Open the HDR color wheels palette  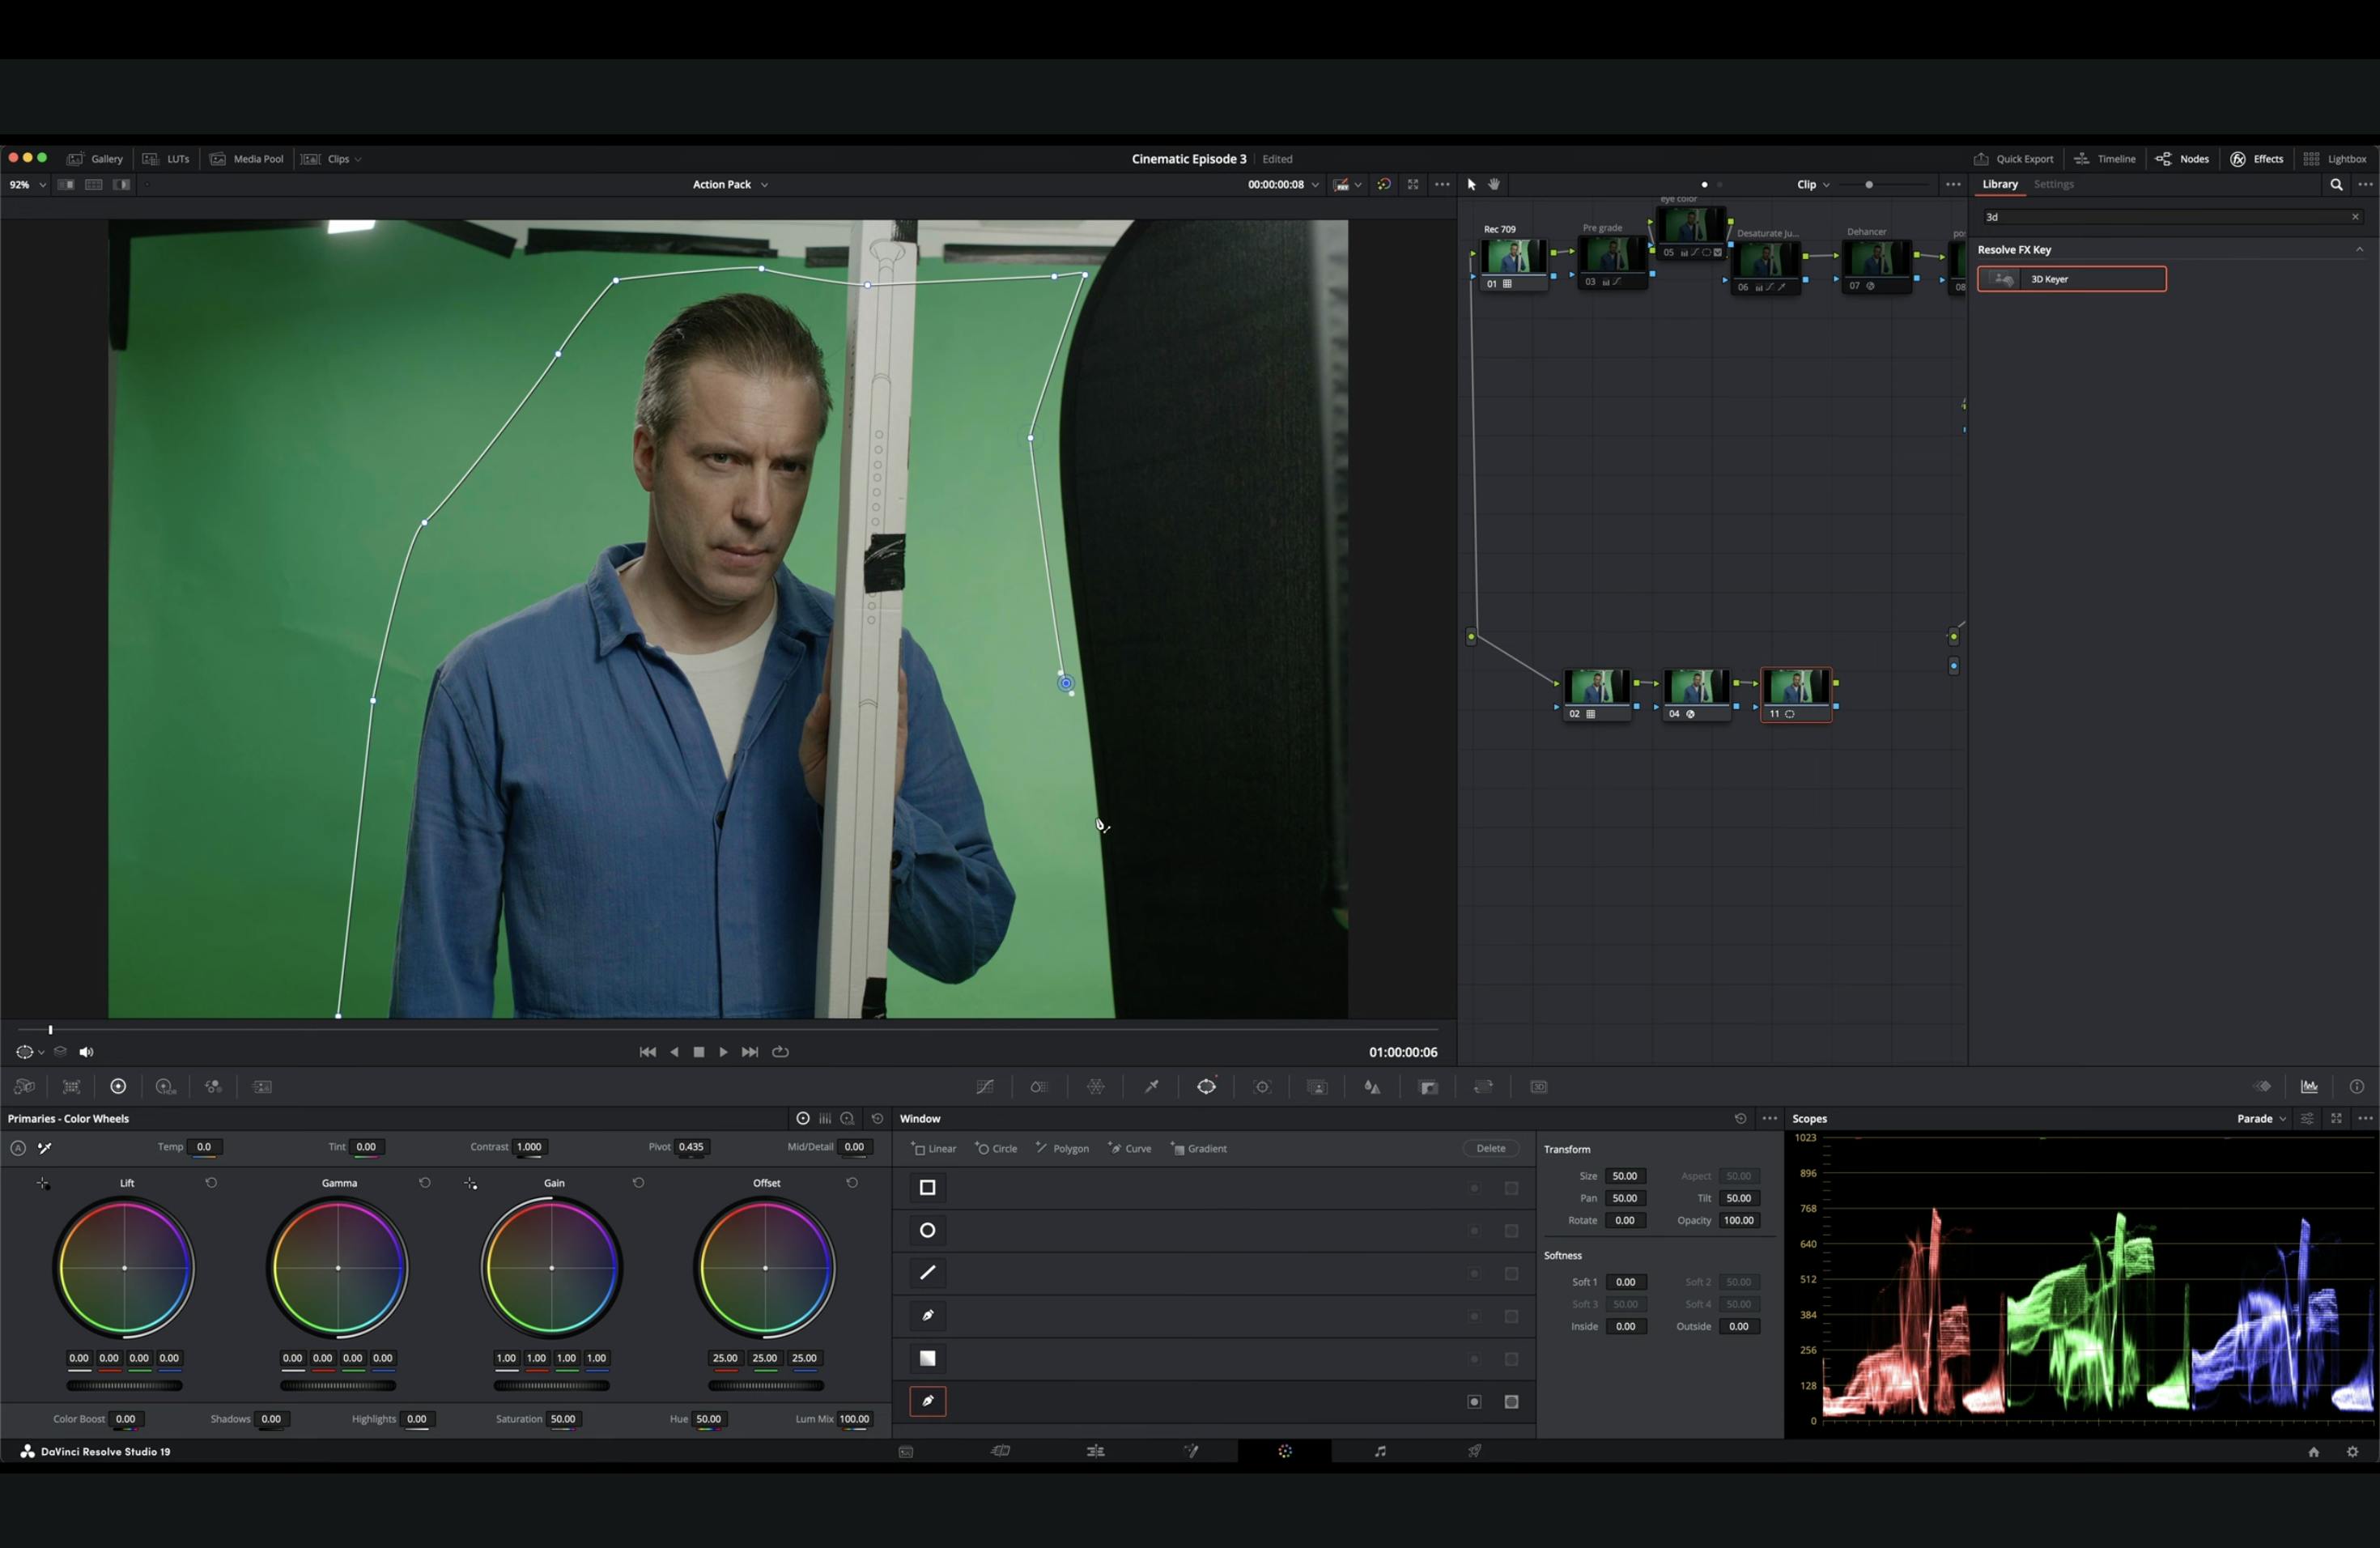165,1087
